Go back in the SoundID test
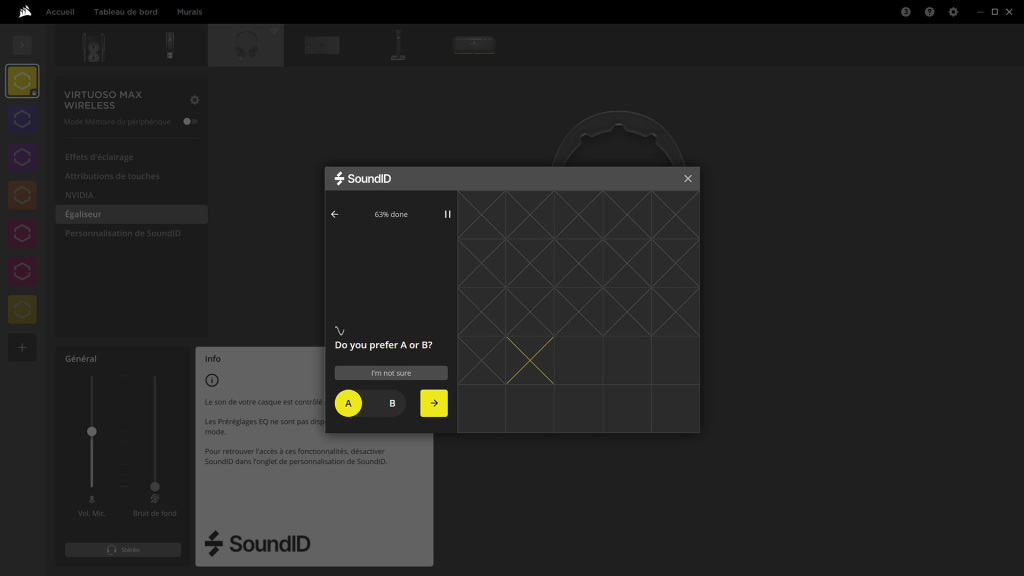1024x576 pixels. tap(334, 214)
